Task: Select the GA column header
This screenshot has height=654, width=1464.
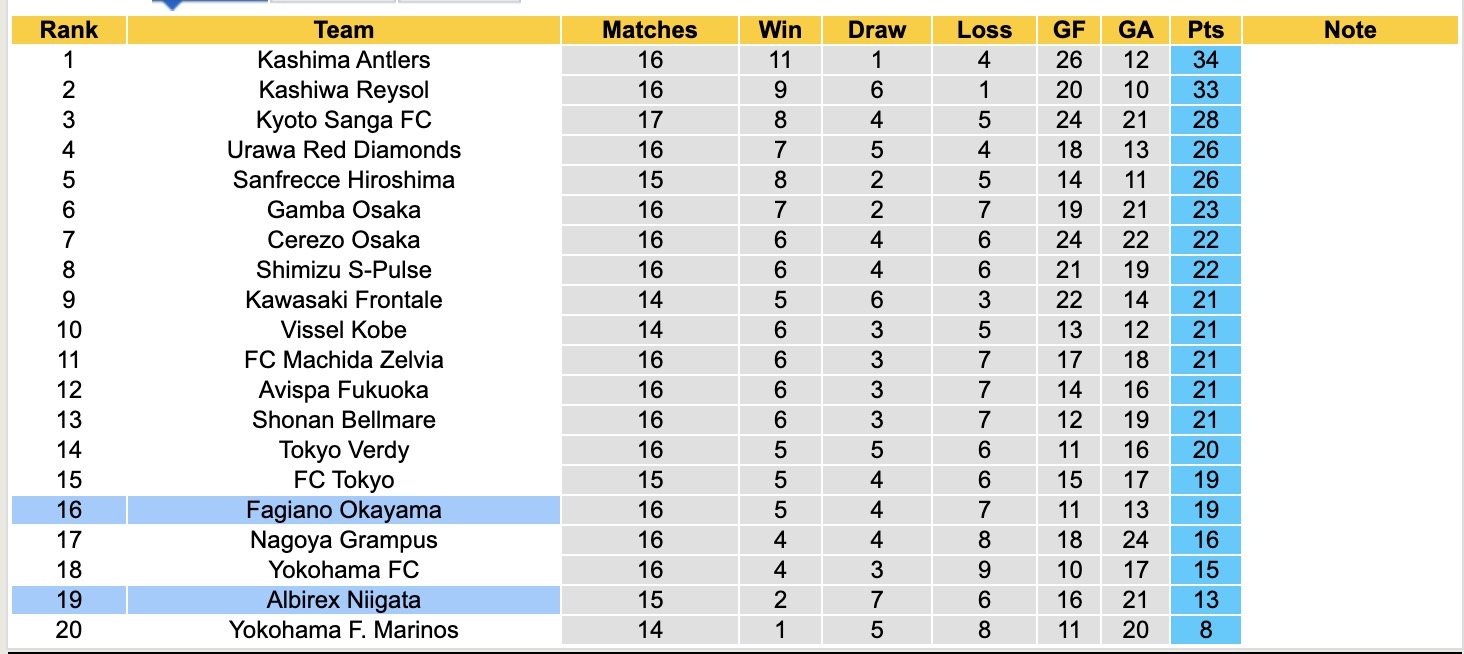Action: (1135, 30)
